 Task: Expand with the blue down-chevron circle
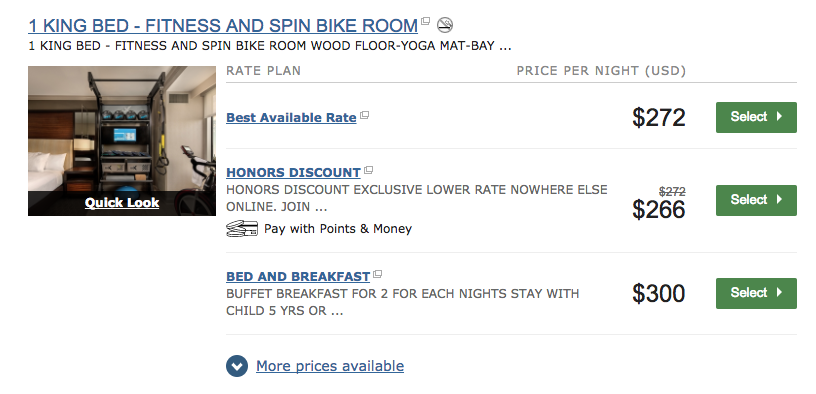point(237,366)
